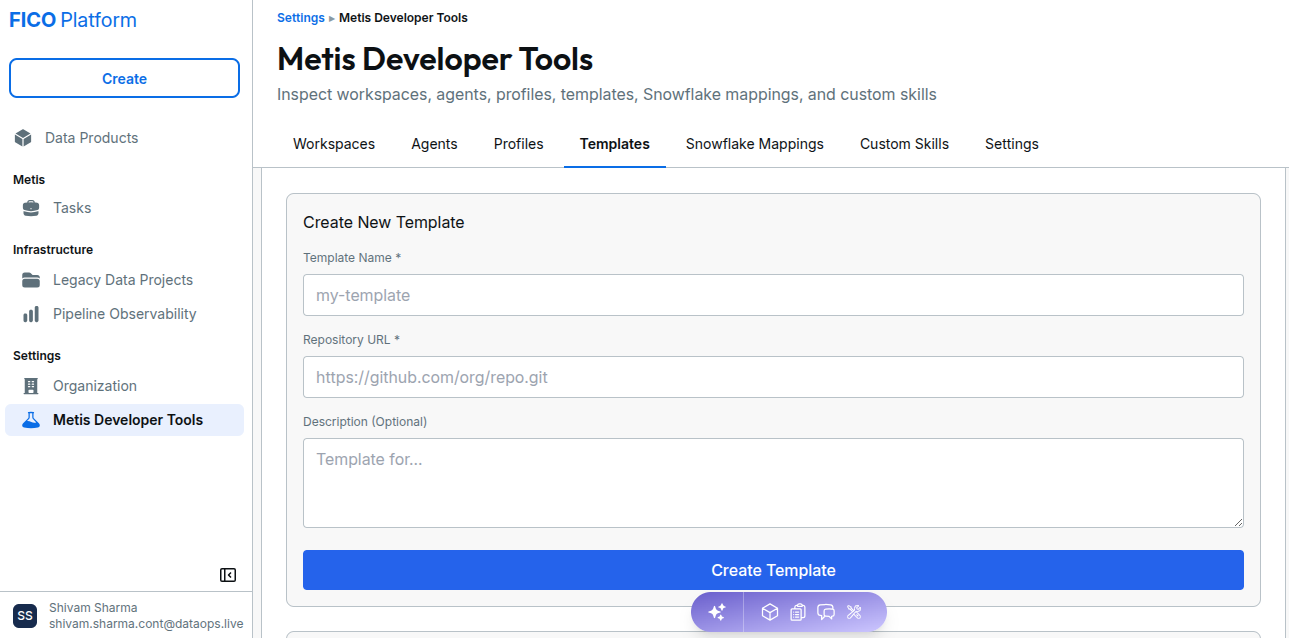Click the 'Metis Developer Tools' page title
Screen dimensions: 1289x638
click(435, 59)
